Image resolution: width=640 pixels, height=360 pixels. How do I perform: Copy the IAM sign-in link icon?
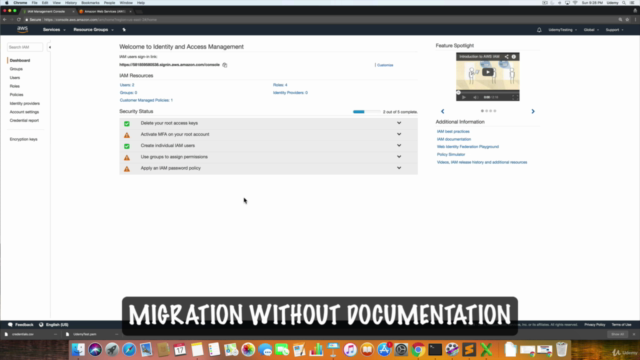tap(224, 65)
